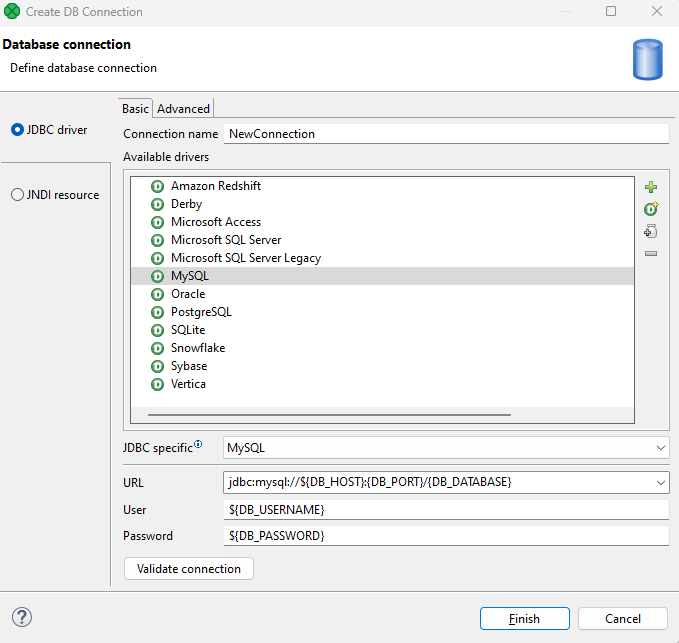This screenshot has height=643, width=679.
Task: Click the Sybase driver icon
Action: (157, 366)
